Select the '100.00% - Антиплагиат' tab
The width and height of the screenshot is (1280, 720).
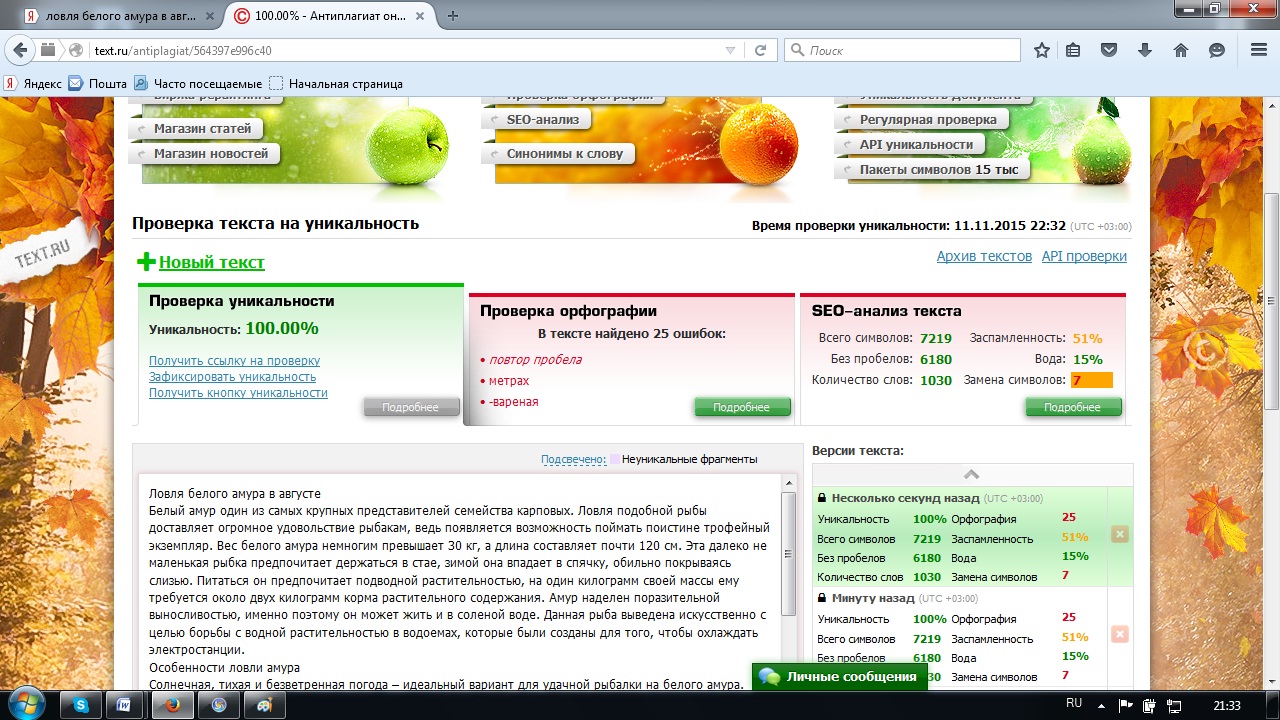(332, 16)
